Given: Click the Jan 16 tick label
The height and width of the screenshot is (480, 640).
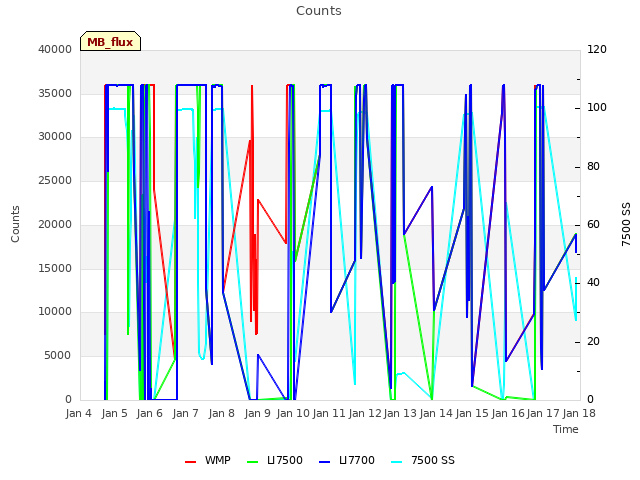Looking at the screenshot, I should pyautogui.click(x=508, y=413).
